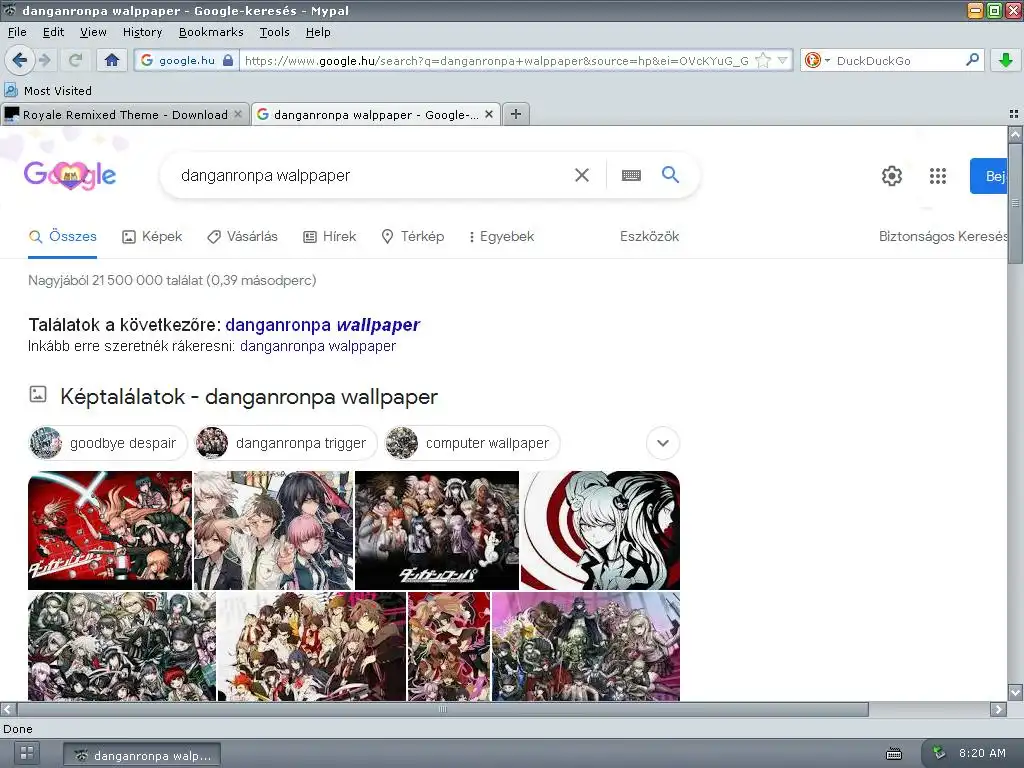Screen dimensions: 1024x768
Task: Open the Eszközök search tools
Action: [649, 236]
